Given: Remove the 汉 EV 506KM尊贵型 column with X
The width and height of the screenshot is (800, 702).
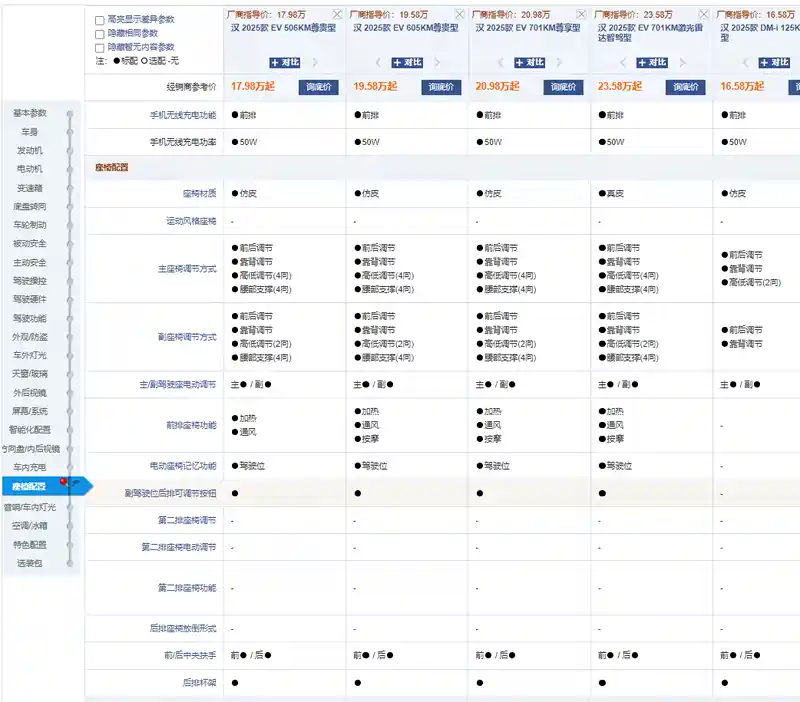Looking at the screenshot, I should [x=337, y=15].
